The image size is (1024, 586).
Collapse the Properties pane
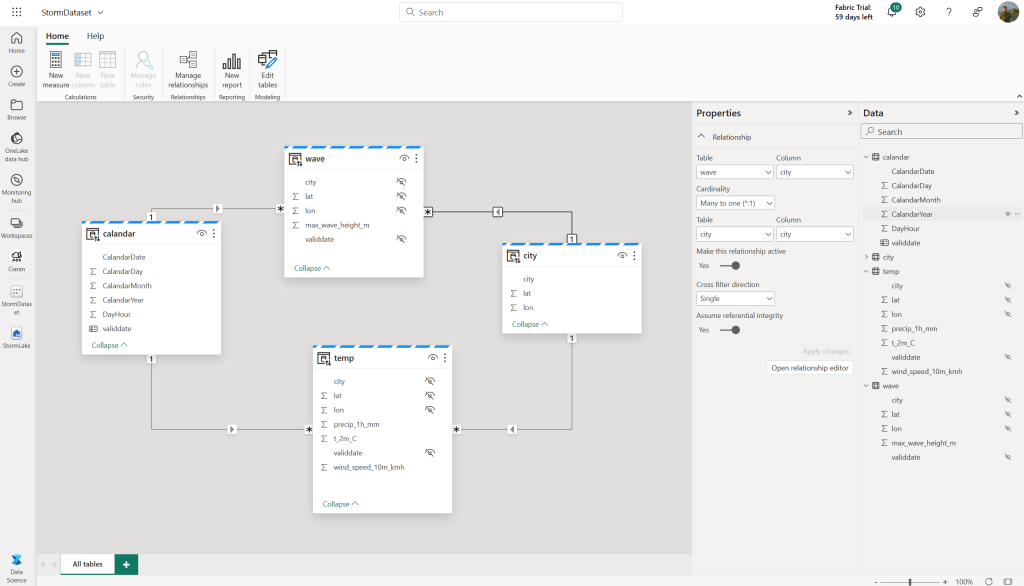pyautogui.click(x=850, y=112)
